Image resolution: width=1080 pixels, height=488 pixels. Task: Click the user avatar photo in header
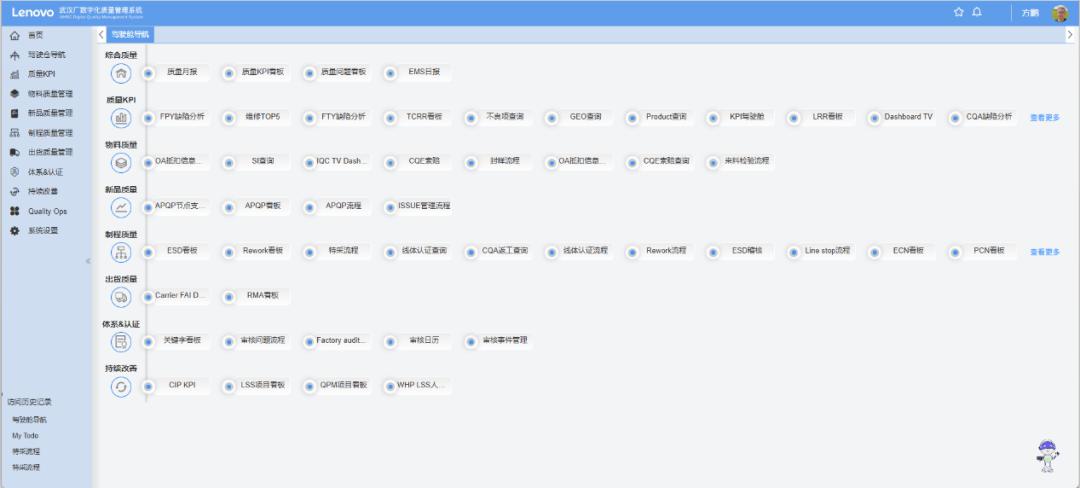tap(1060, 13)
